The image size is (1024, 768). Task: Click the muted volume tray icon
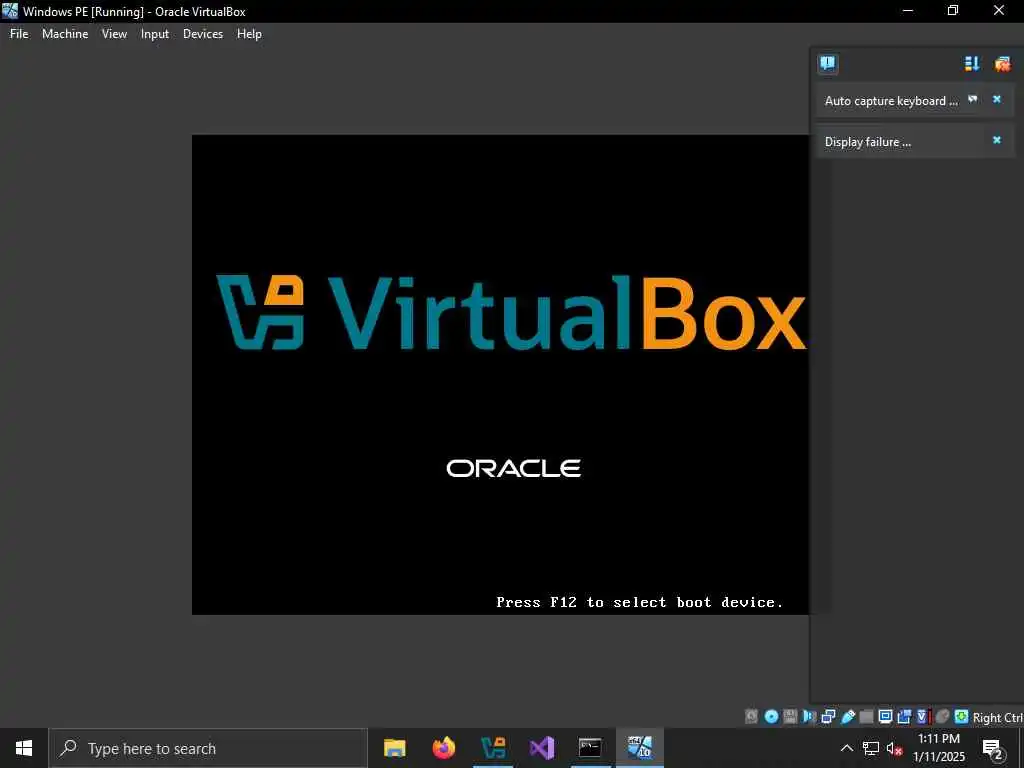click(895, 748)
